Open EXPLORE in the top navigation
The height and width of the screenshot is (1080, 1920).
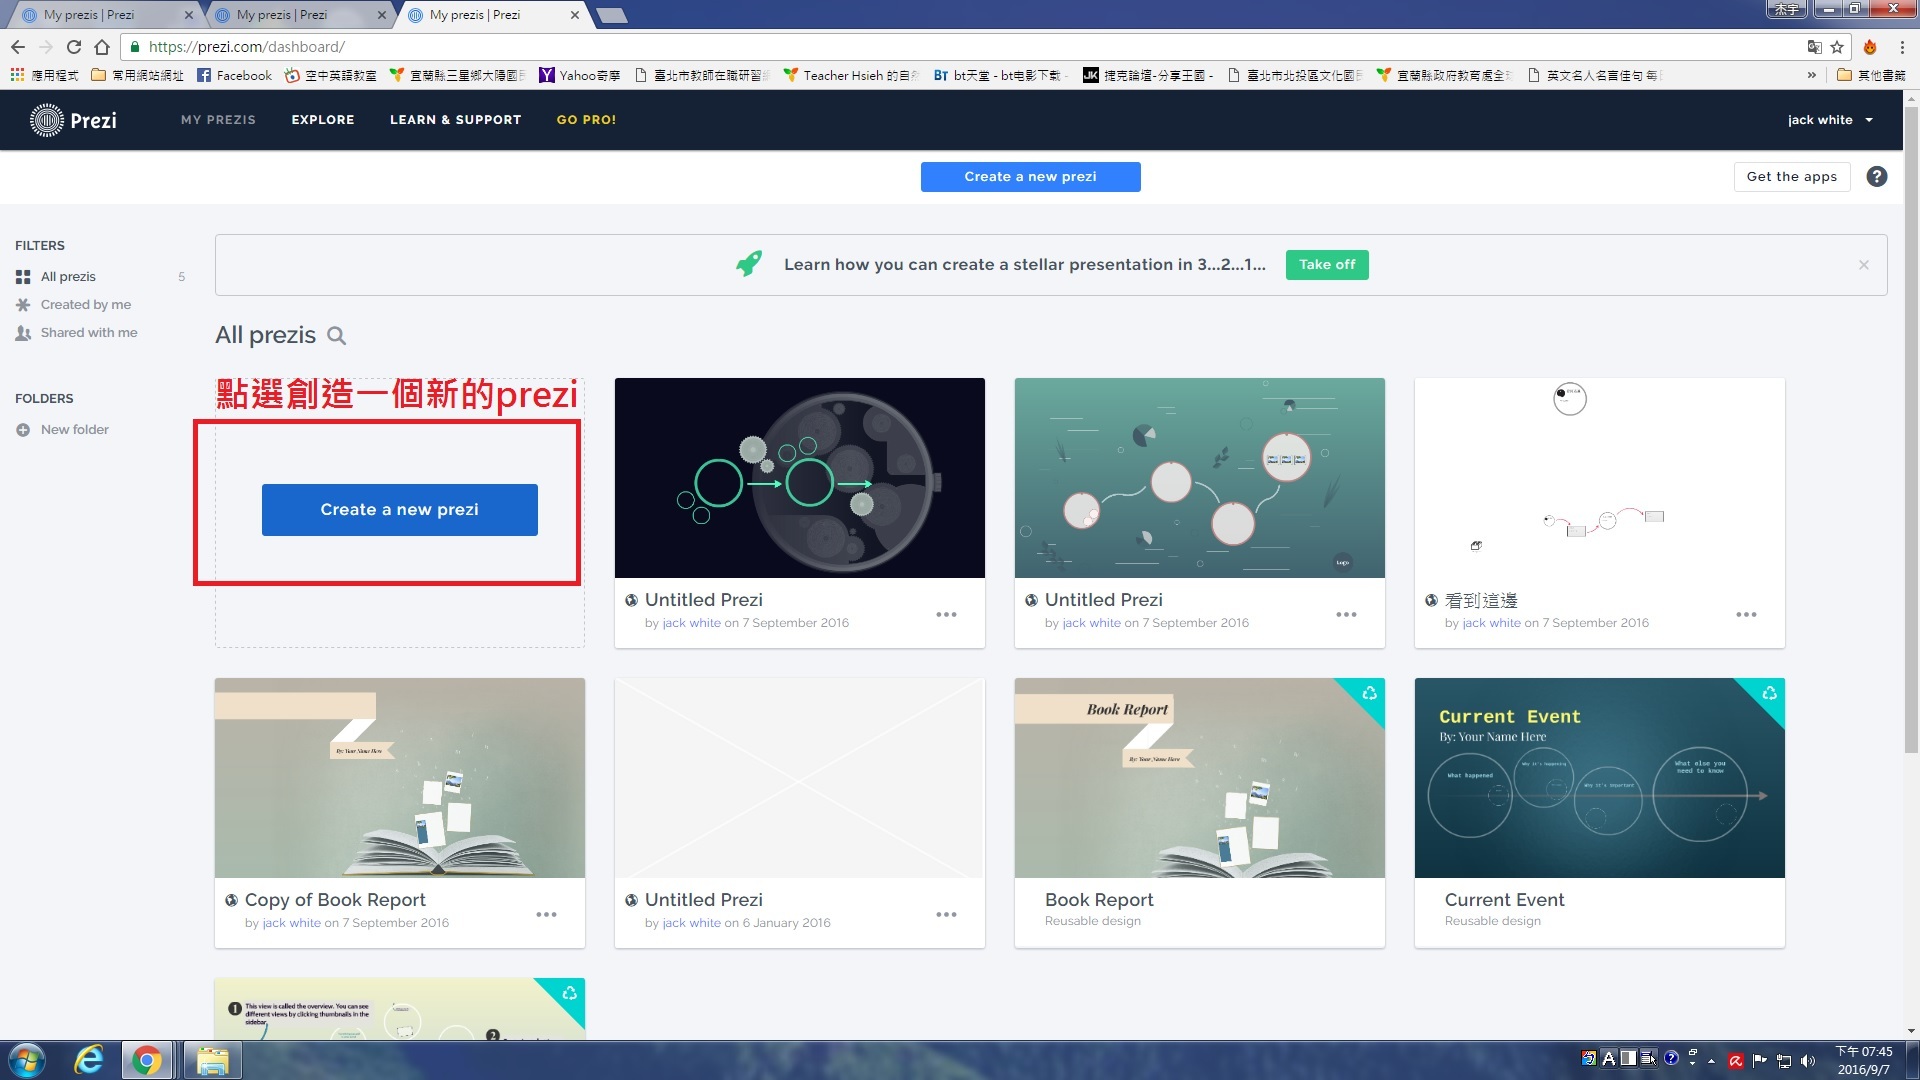pos(323,120)
